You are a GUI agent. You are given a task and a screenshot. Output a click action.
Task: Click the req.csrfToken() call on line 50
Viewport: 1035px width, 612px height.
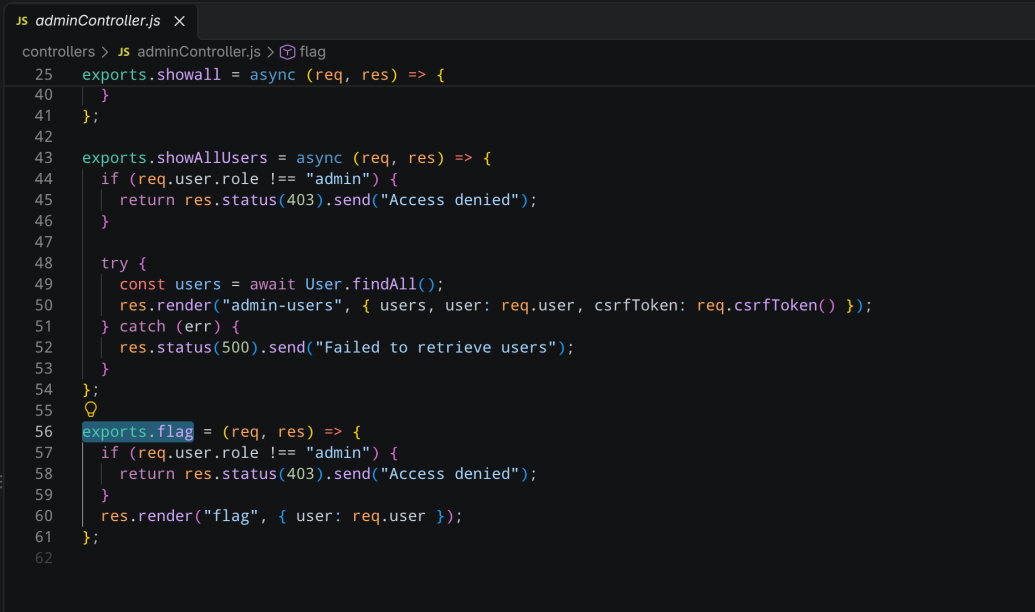(x=766, y=305)
